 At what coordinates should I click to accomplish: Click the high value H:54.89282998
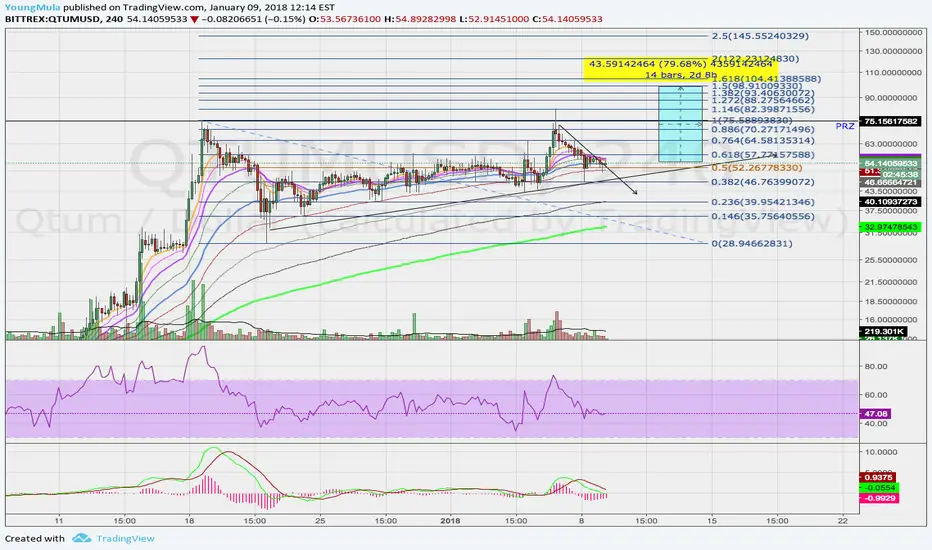(420, 19)
